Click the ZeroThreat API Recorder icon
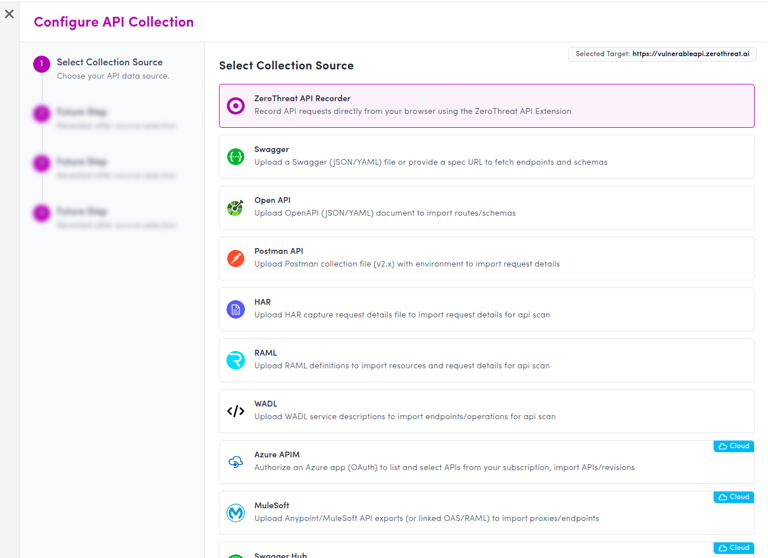This screenshot has width=768, height=558. (x=236, y=106)
